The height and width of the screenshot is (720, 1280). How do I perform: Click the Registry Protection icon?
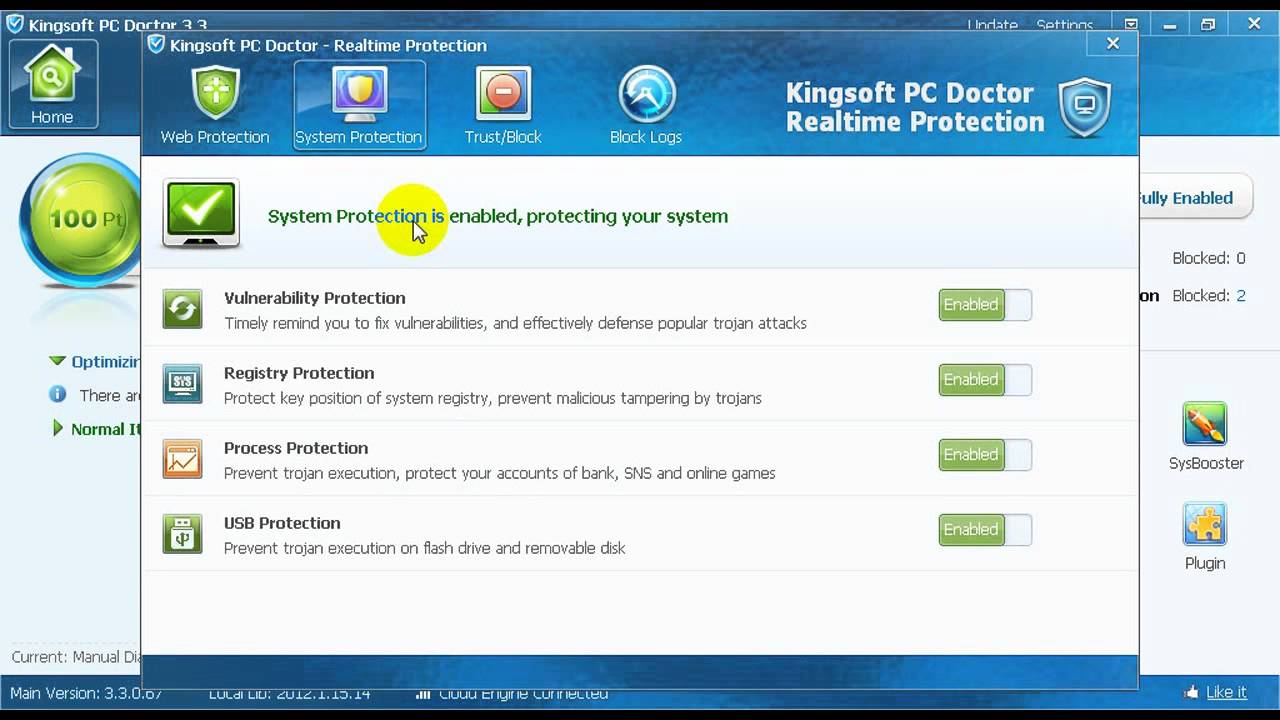coord(182,384)
